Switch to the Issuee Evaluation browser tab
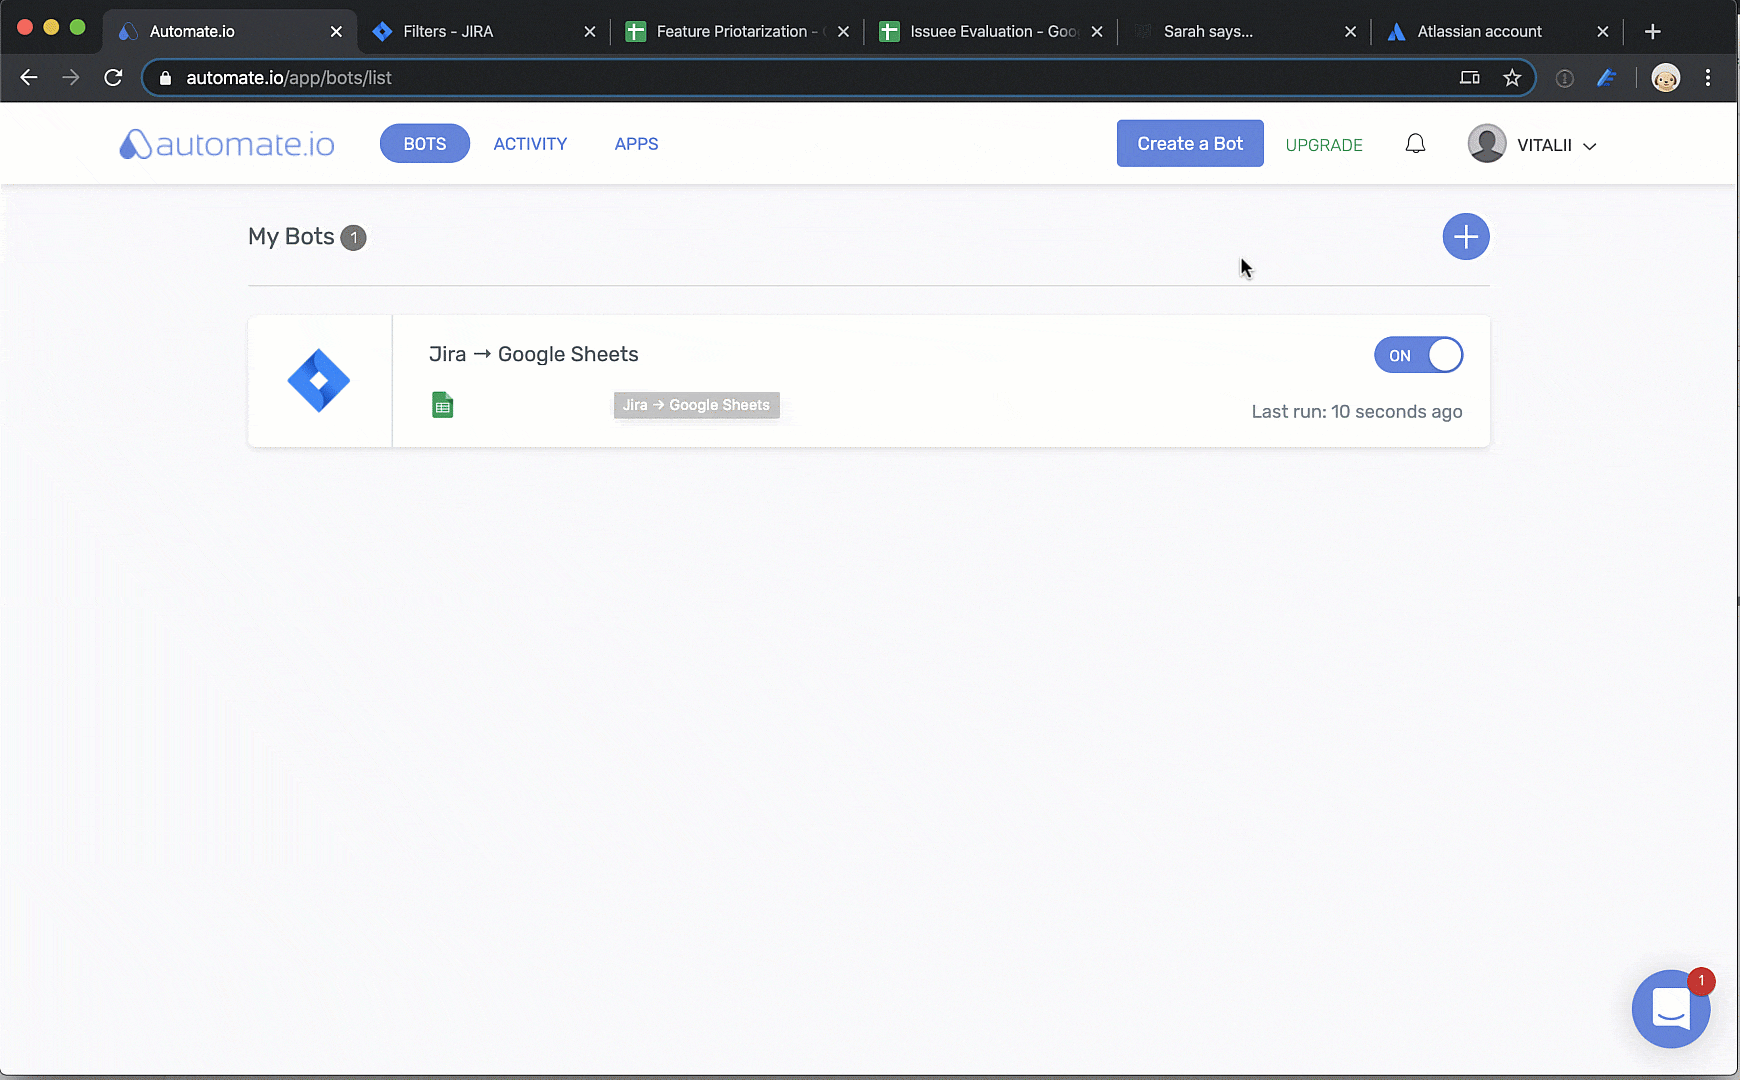The width and height of the screenshot is (1740, 1080). (x=991, y=32)
